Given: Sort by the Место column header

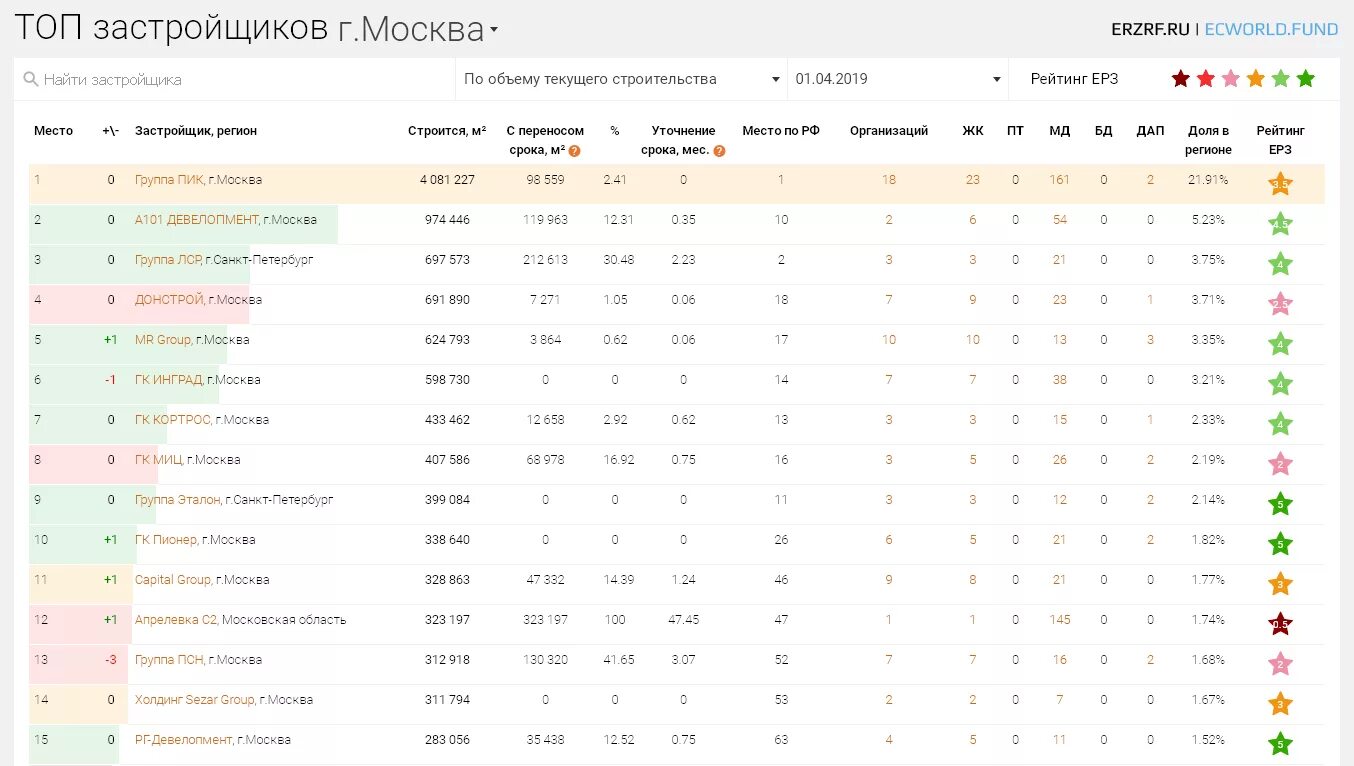Looking at the screenshot, I should click(53, 131).
